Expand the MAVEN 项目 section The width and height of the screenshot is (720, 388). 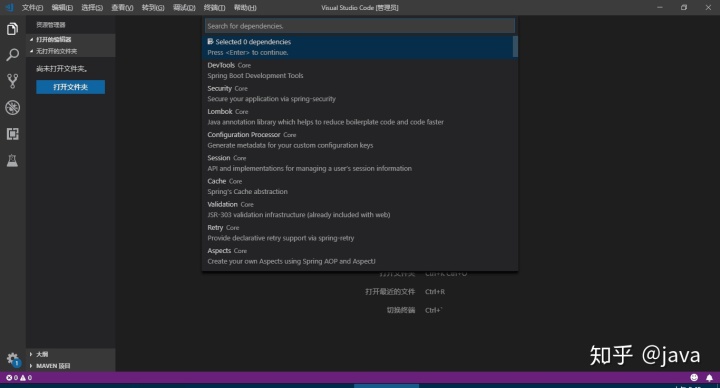(70, 366)
